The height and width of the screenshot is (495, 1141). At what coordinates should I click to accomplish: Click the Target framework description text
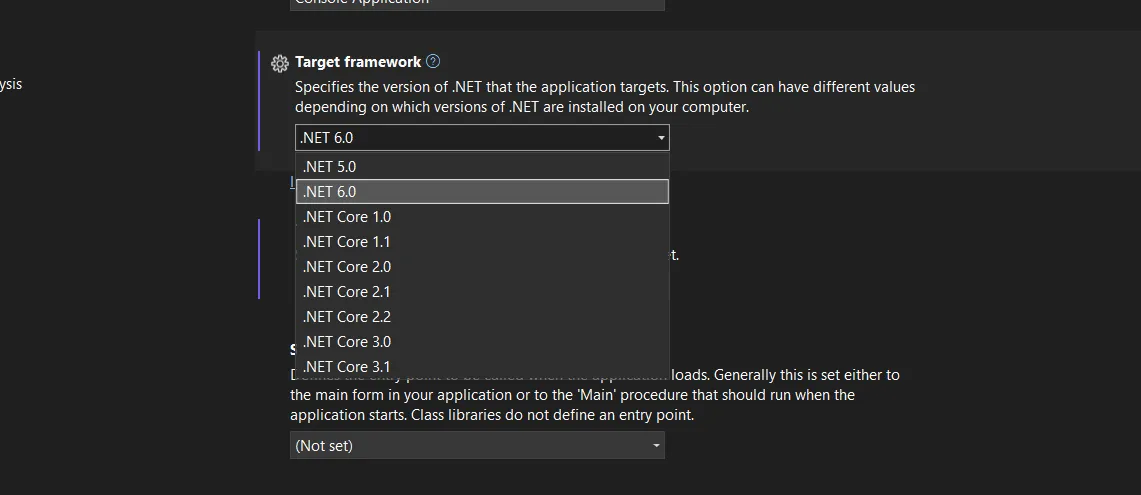tap(604, 97)
